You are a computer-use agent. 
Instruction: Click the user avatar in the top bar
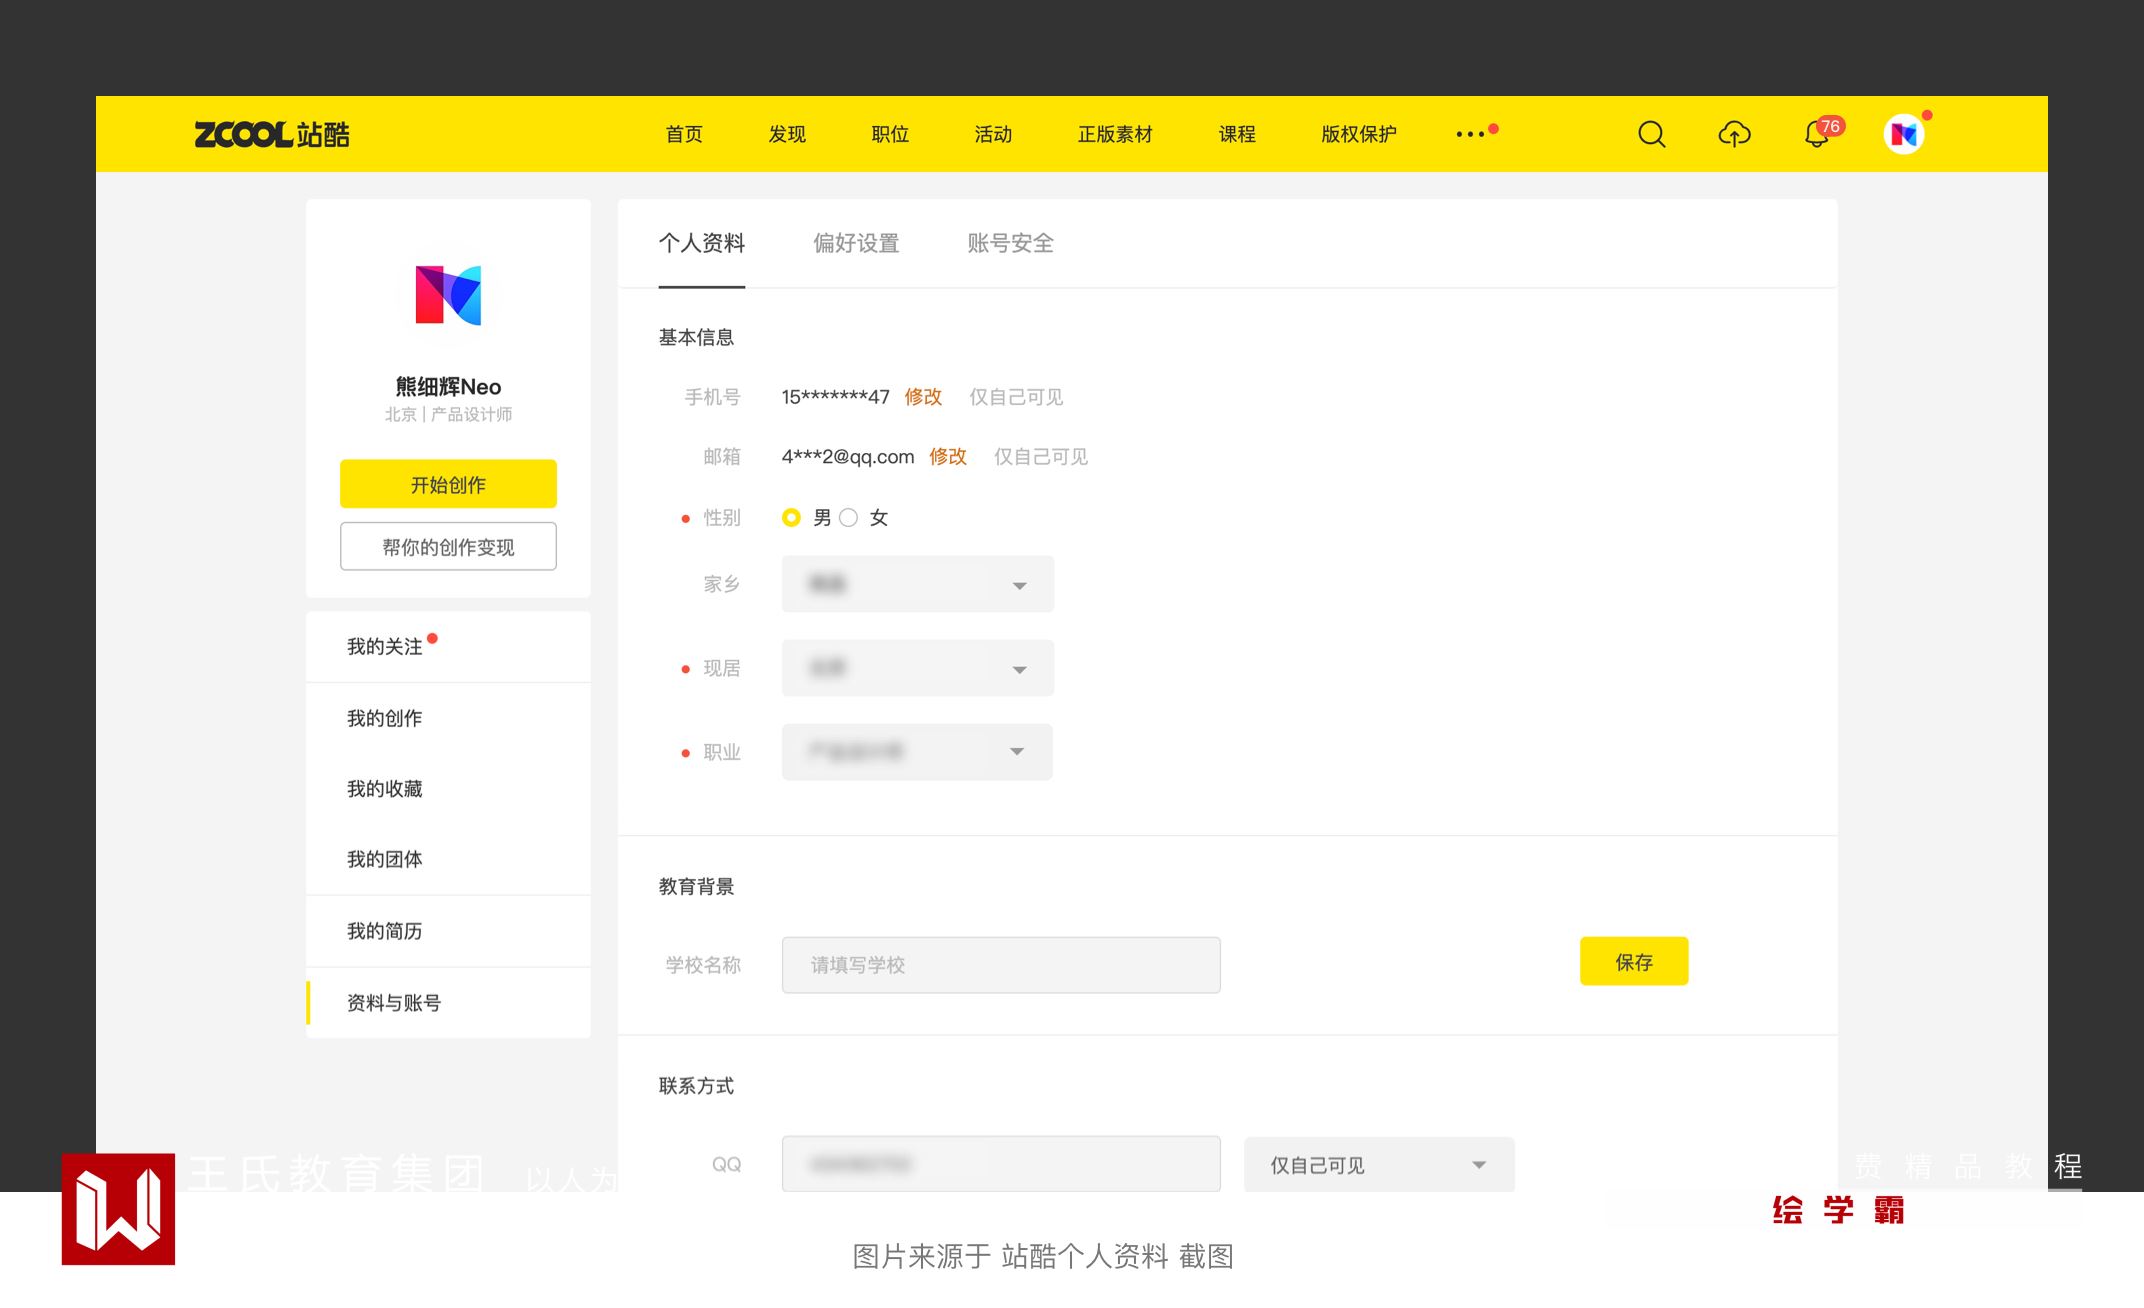pyautogui.click(x=1903, y=134)
